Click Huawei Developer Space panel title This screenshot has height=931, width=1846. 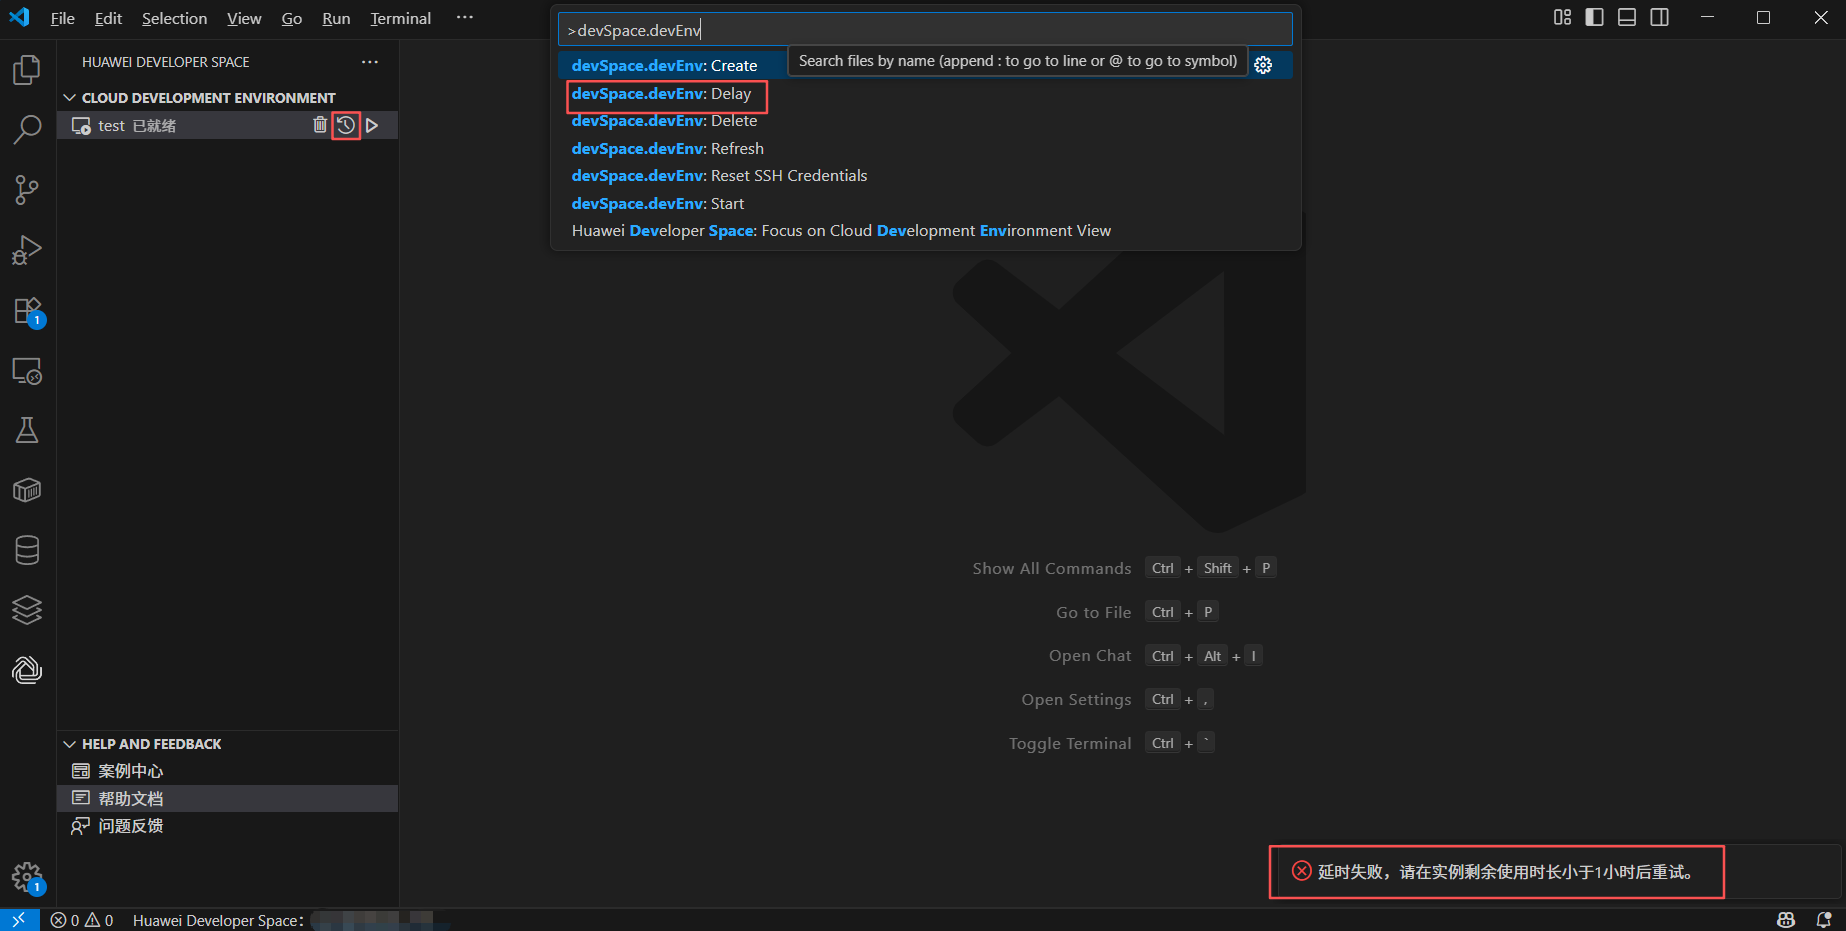[166, 62]
